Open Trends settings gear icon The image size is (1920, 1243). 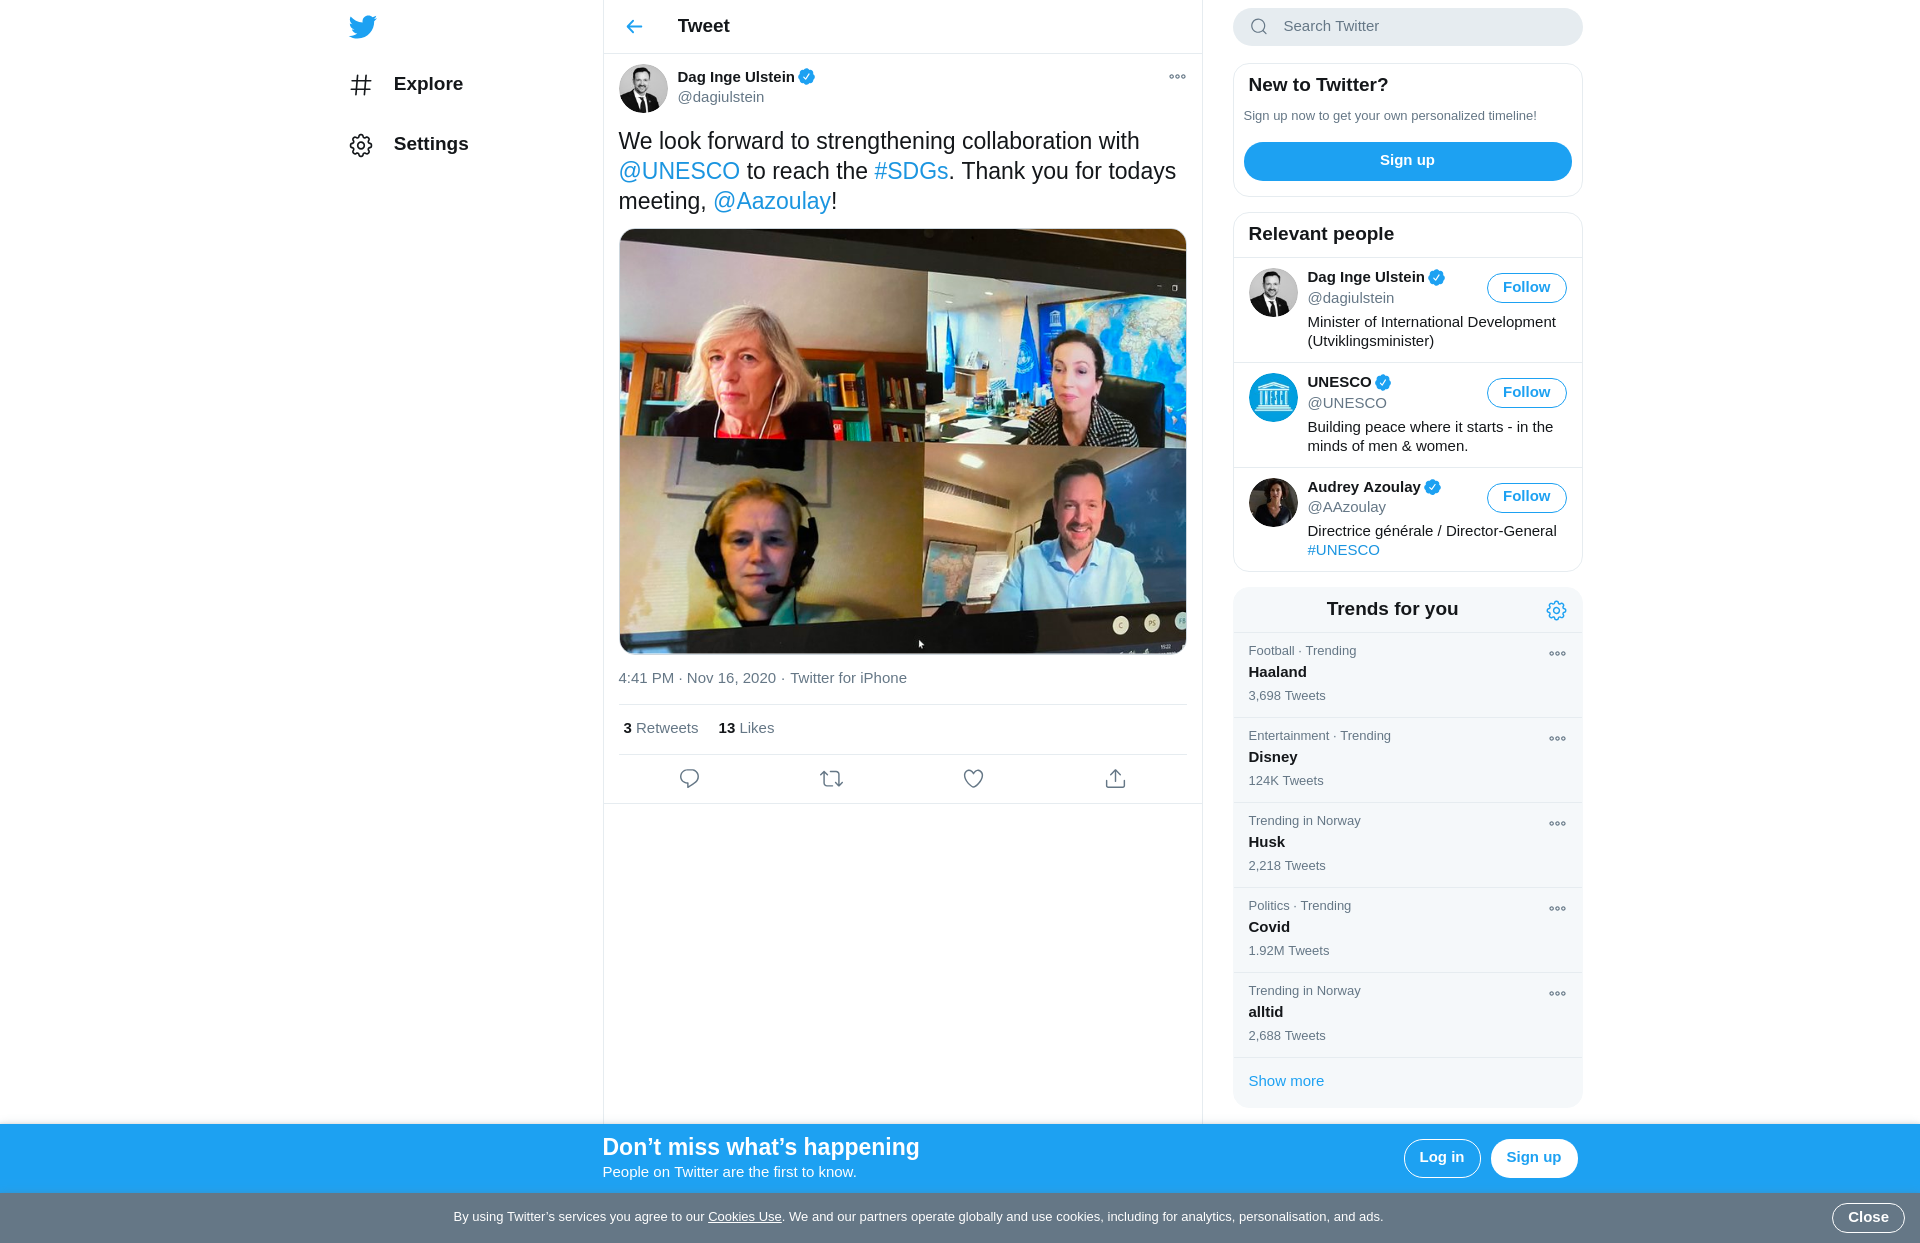(x=1556, y=610)
